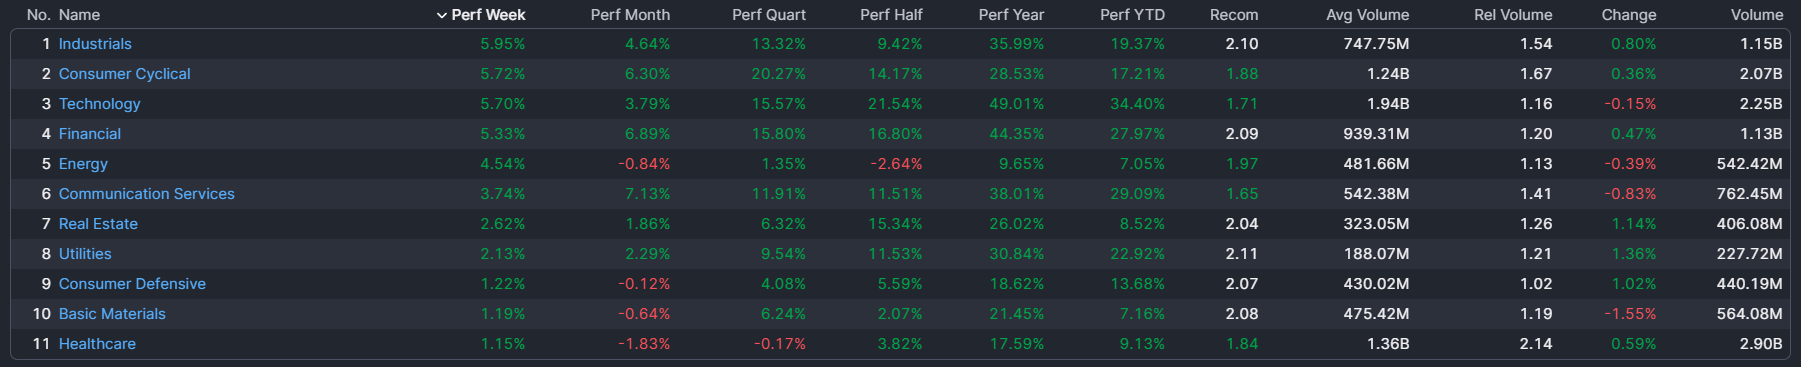Open the Consumer Cyclical sector link
Image resolution: width=1801 pixels, height=367 pixels.
pos(124,74)
